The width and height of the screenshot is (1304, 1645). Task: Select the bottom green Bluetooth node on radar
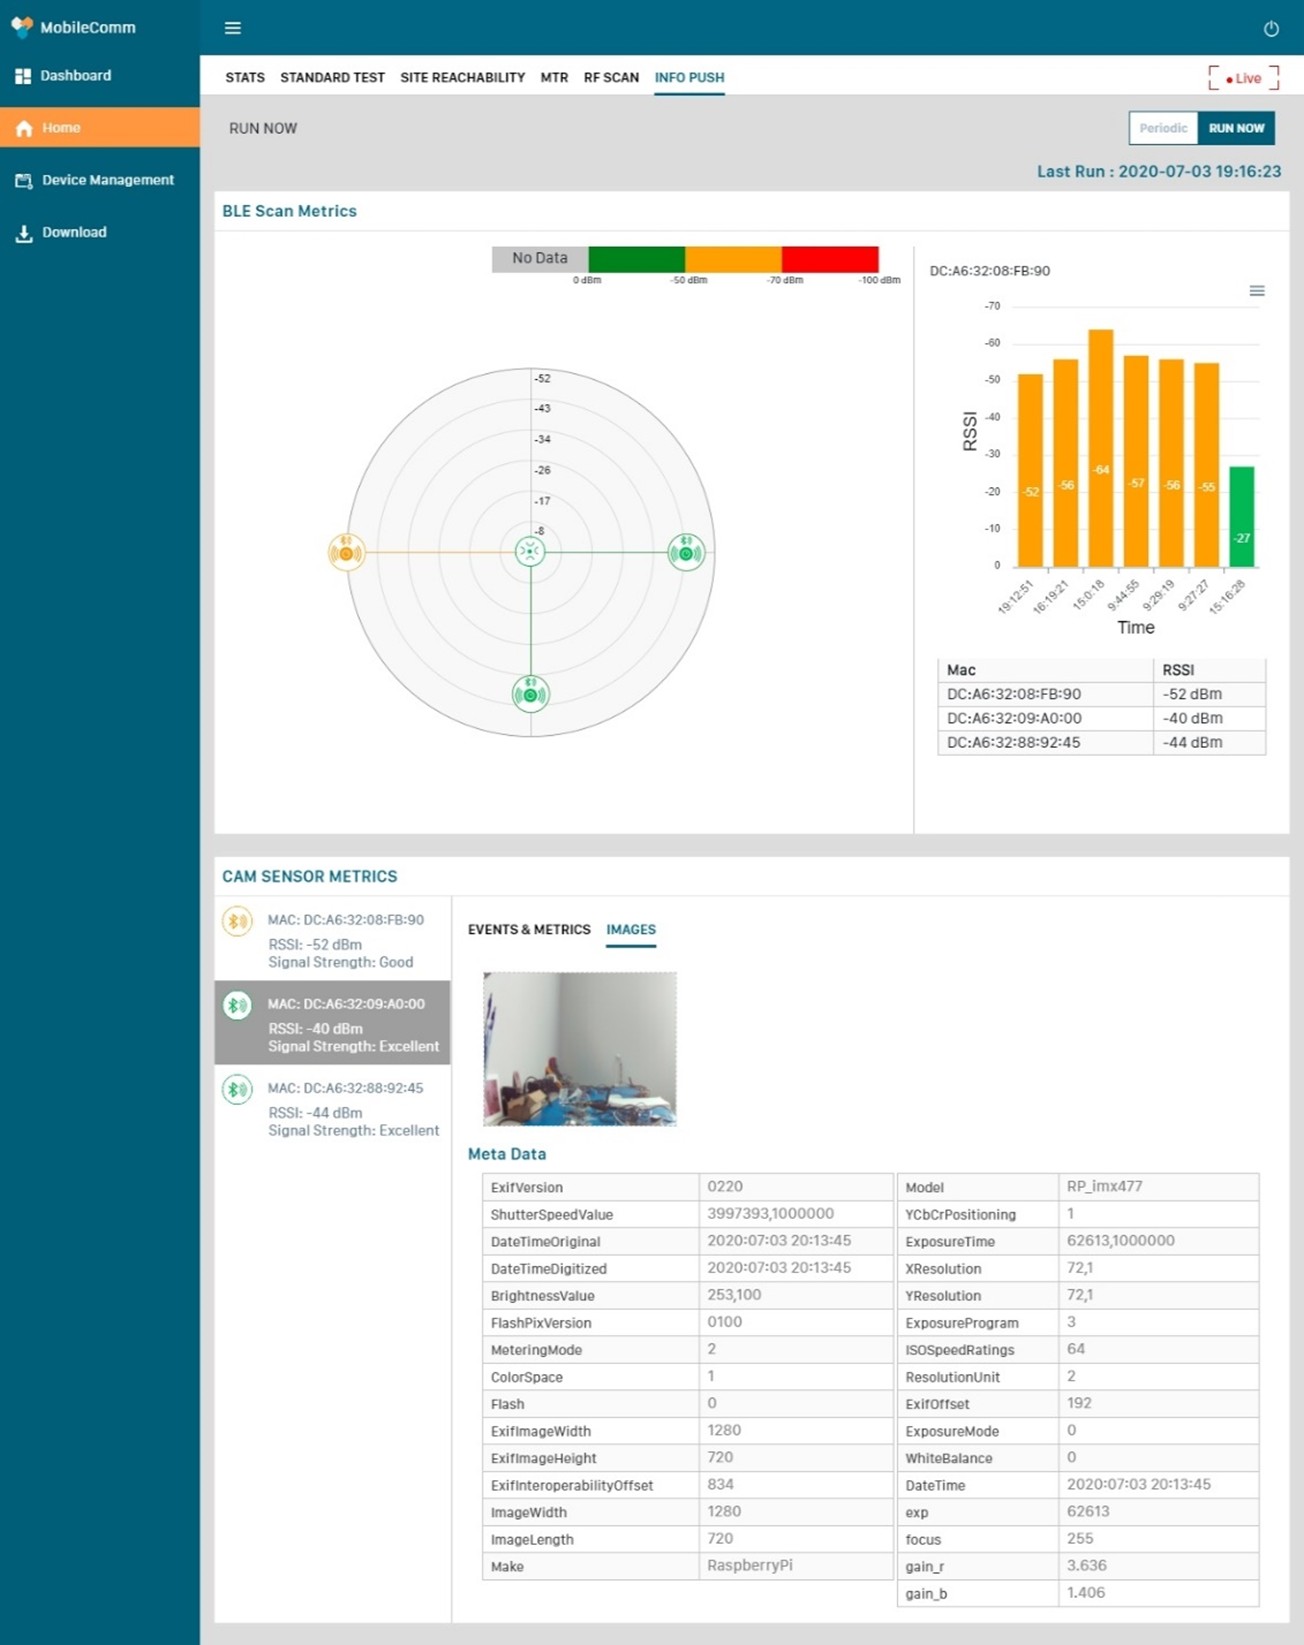[x=530, y=693]
